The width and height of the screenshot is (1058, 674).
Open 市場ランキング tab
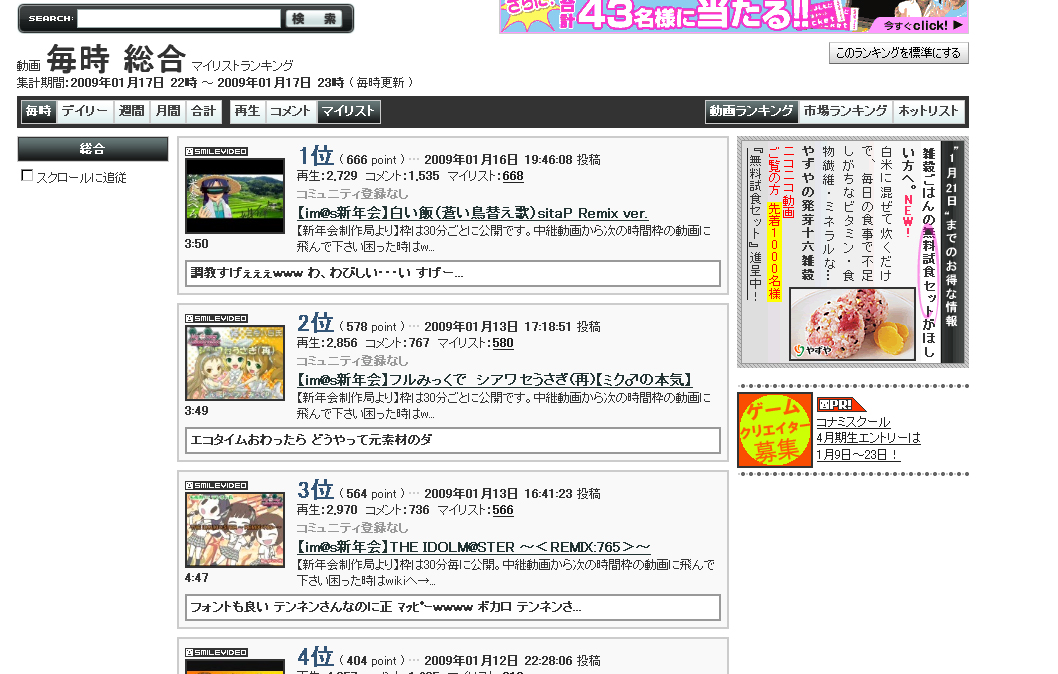coord(845,111)
